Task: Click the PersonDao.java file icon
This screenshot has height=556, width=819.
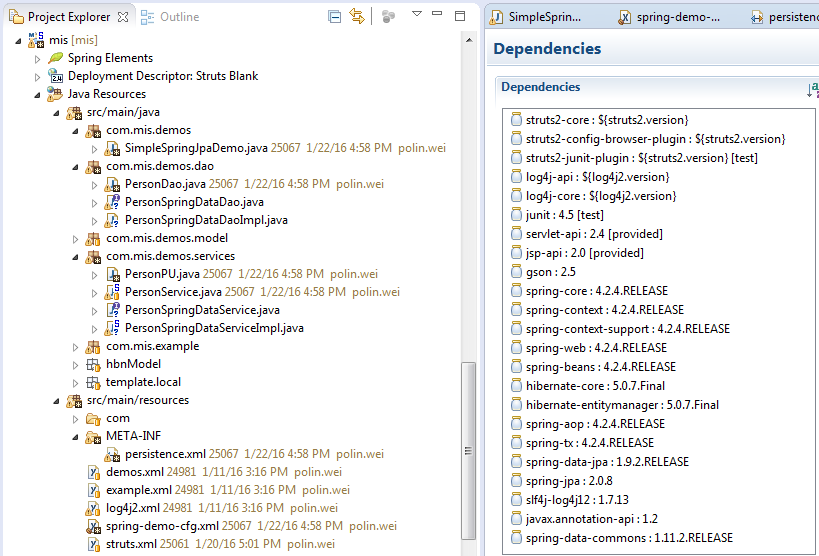Action: (x=112, y=184)
